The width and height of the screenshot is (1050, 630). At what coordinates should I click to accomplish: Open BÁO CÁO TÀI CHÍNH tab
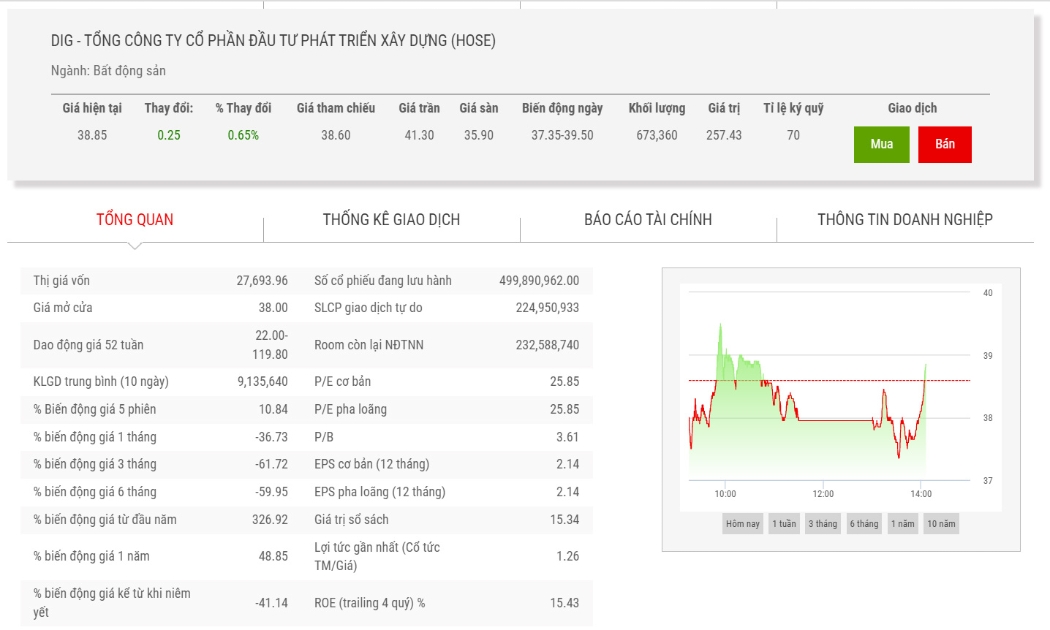648,220
